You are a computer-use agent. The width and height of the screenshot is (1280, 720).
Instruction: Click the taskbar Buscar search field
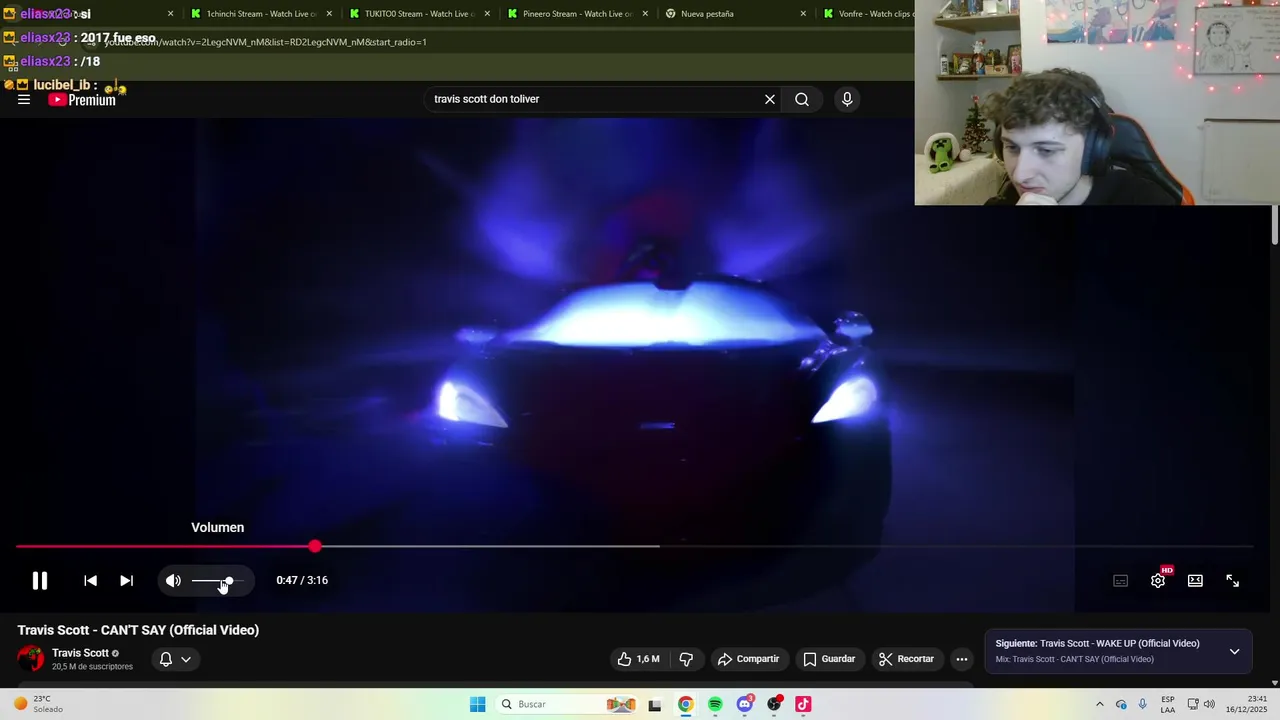click(566, 704)
